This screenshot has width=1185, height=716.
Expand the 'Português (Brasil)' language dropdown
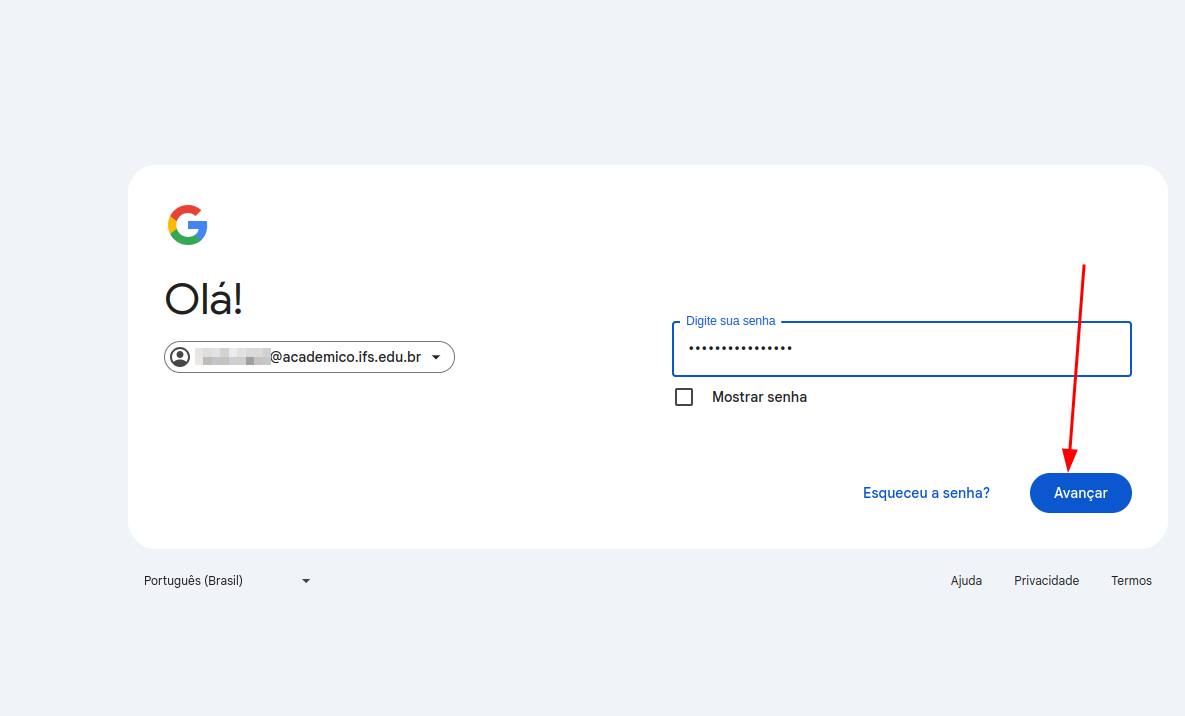[227, 581]
